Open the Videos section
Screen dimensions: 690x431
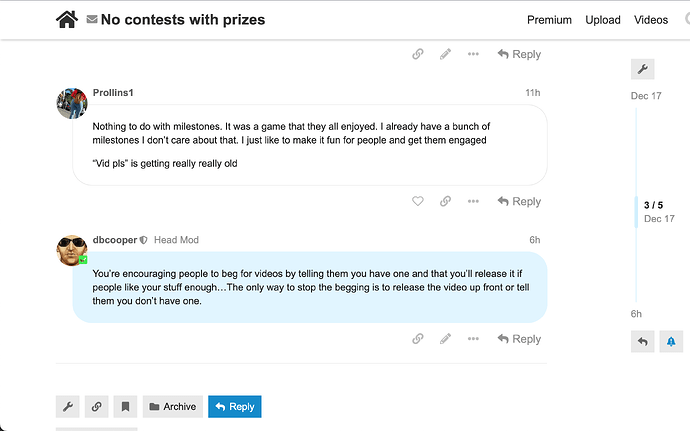coord(651,20)
